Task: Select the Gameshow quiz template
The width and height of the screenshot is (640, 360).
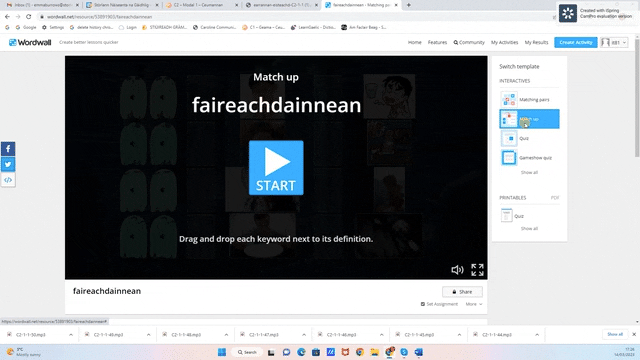Action: pos(529,158)
